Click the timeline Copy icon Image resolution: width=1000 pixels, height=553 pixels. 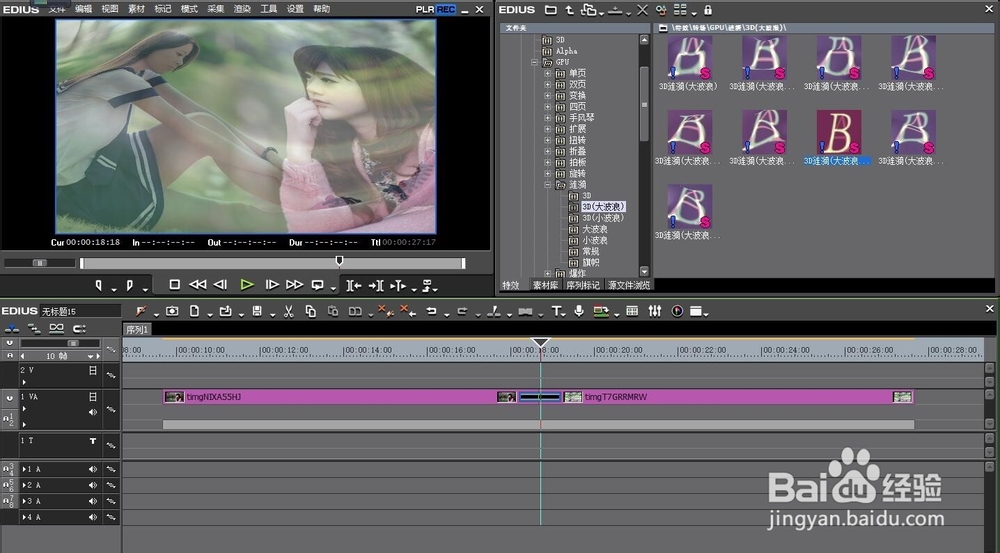coord(311,311)
